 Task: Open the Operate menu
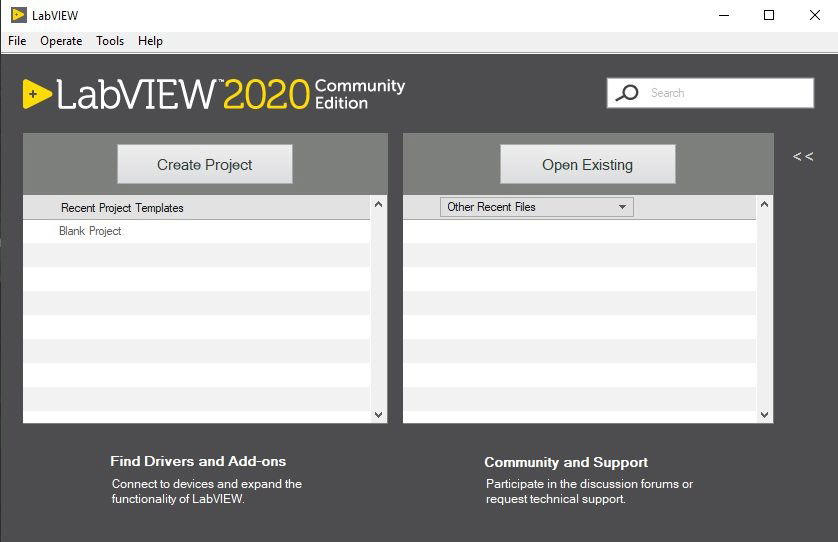tap(61, 41)
